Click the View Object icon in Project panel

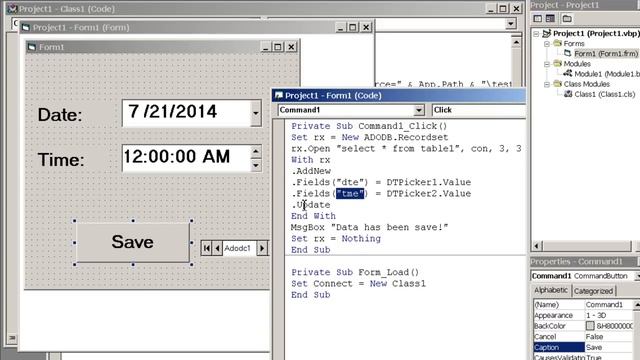pos(550,18)
